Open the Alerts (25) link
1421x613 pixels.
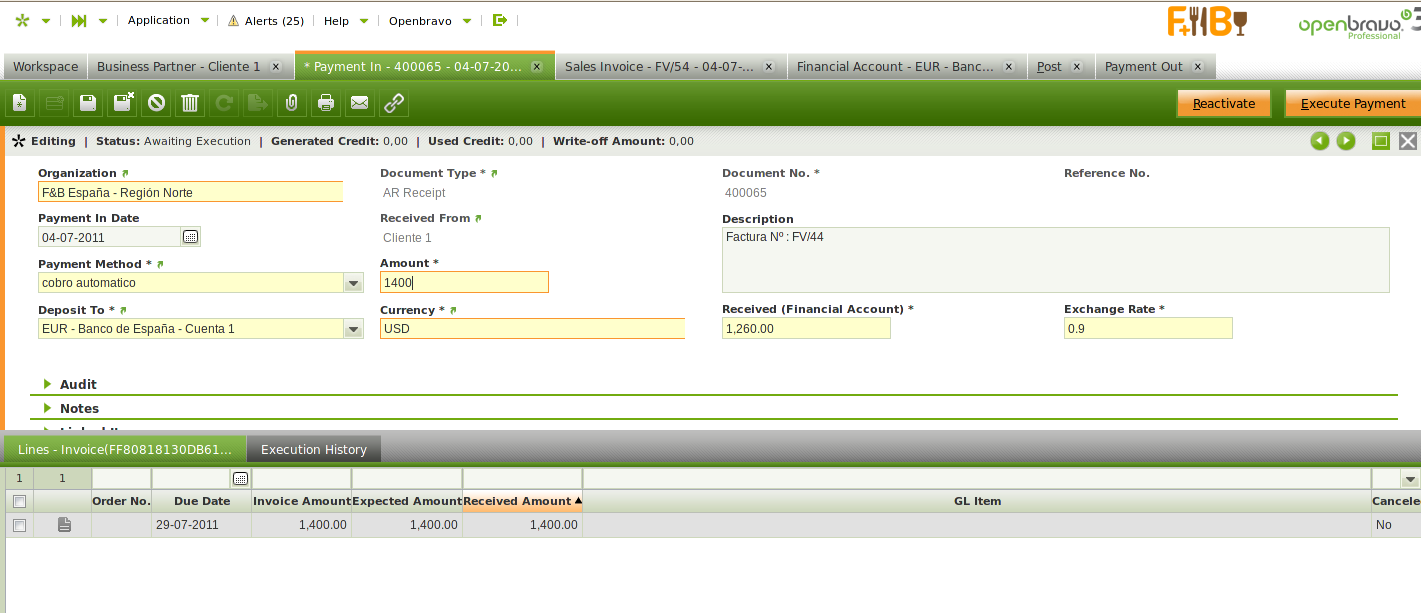(x=275, y=20)
